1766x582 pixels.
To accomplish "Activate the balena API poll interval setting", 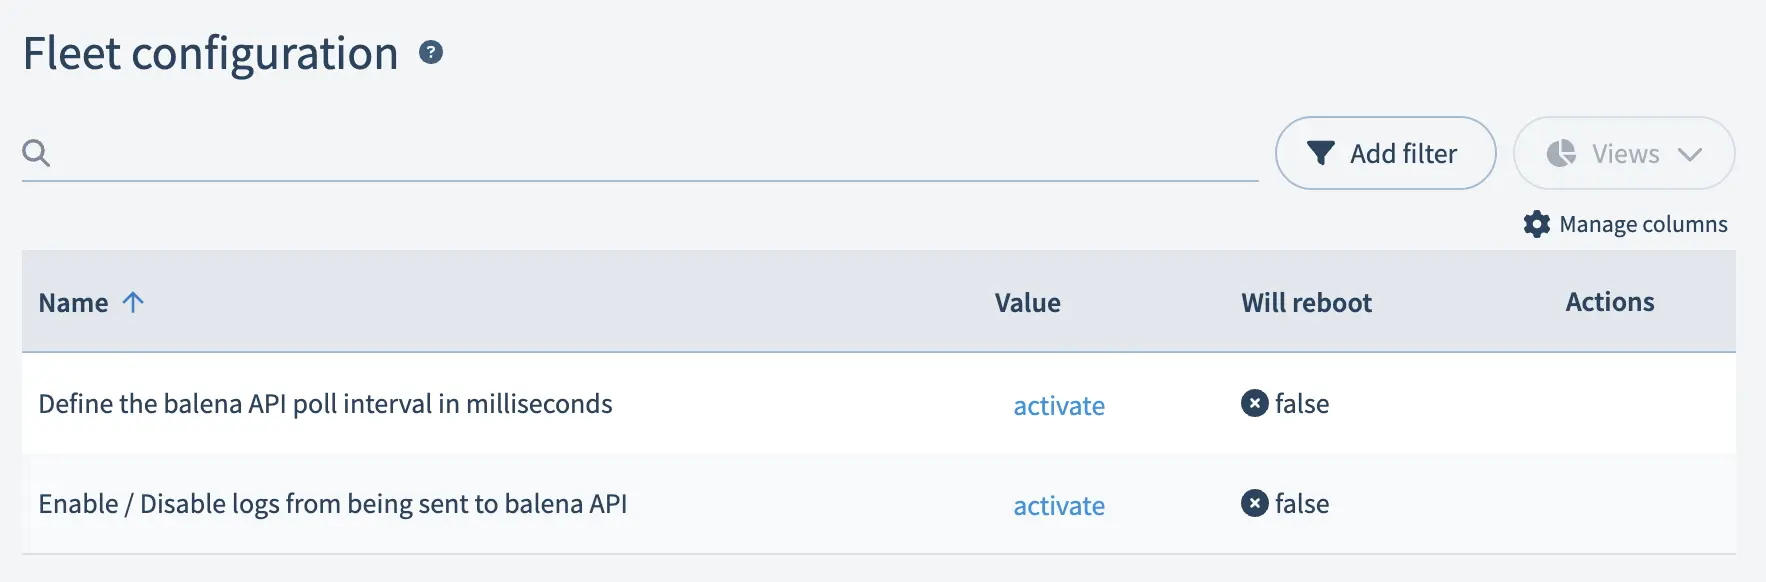I will click(x=1059, y=406).
